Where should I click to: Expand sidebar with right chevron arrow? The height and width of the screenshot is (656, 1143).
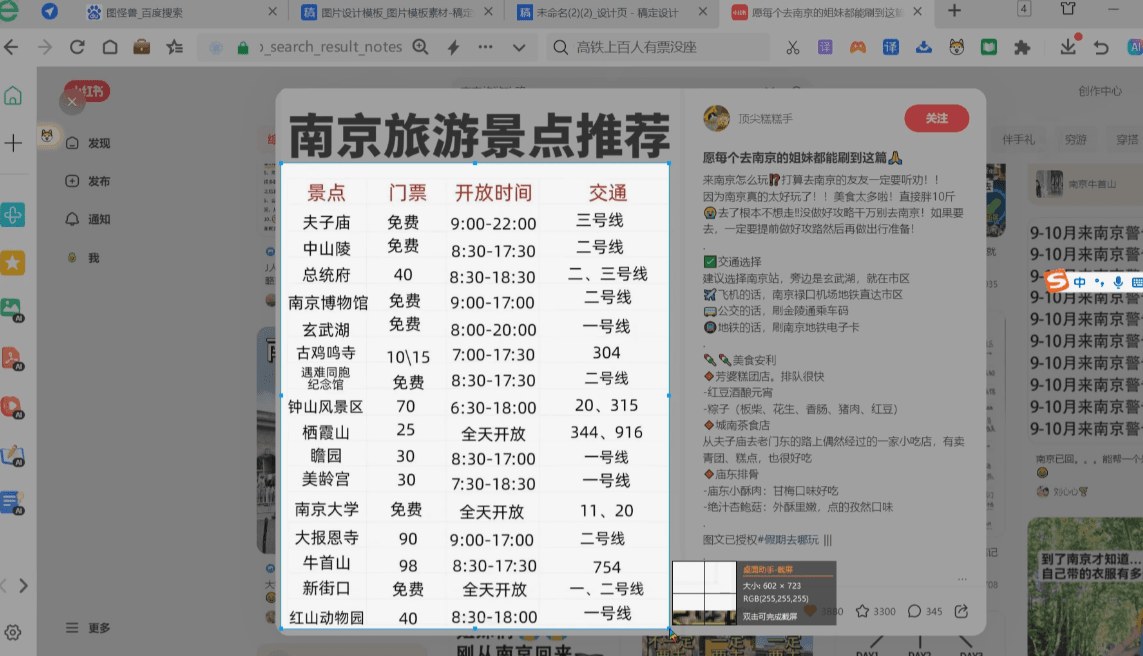pyautogui.click(x=23, y=585)
